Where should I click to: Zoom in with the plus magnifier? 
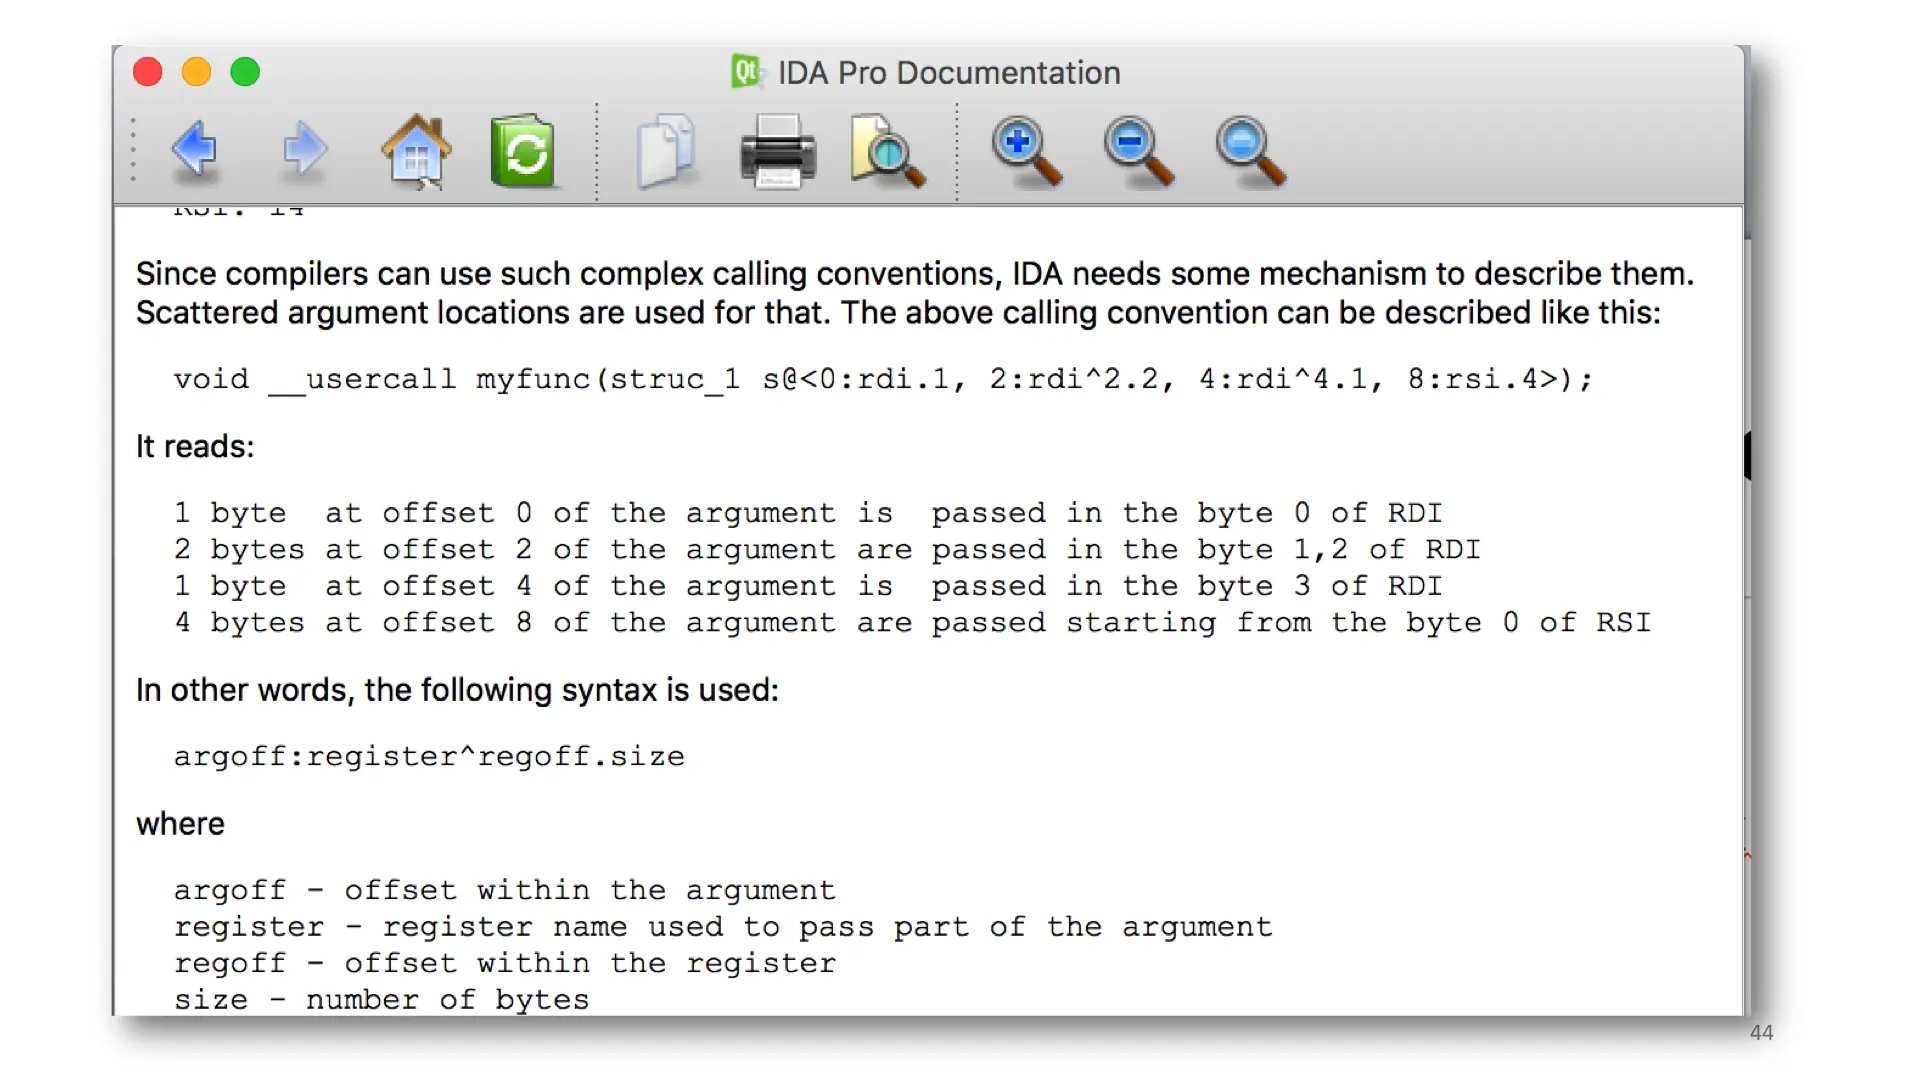(1026, 152)
